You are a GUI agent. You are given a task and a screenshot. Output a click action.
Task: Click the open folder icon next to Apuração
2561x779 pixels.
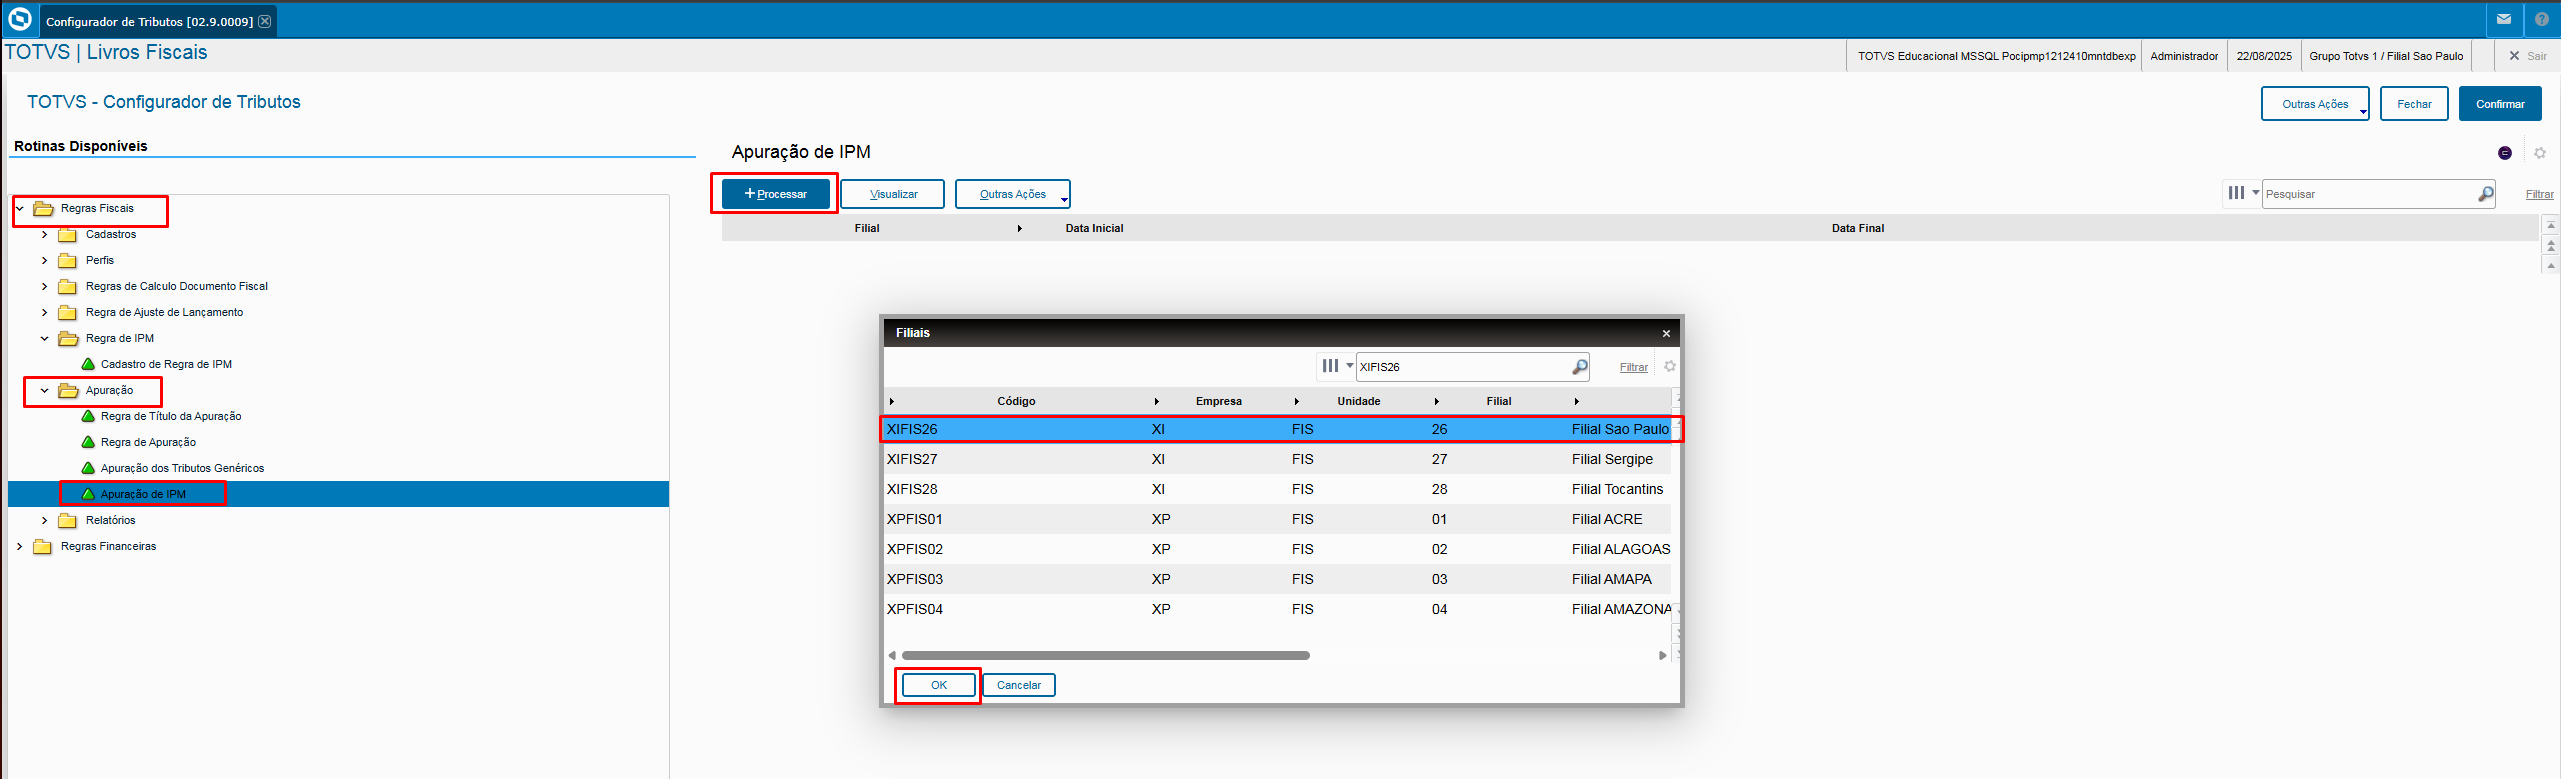coord(68,391)
